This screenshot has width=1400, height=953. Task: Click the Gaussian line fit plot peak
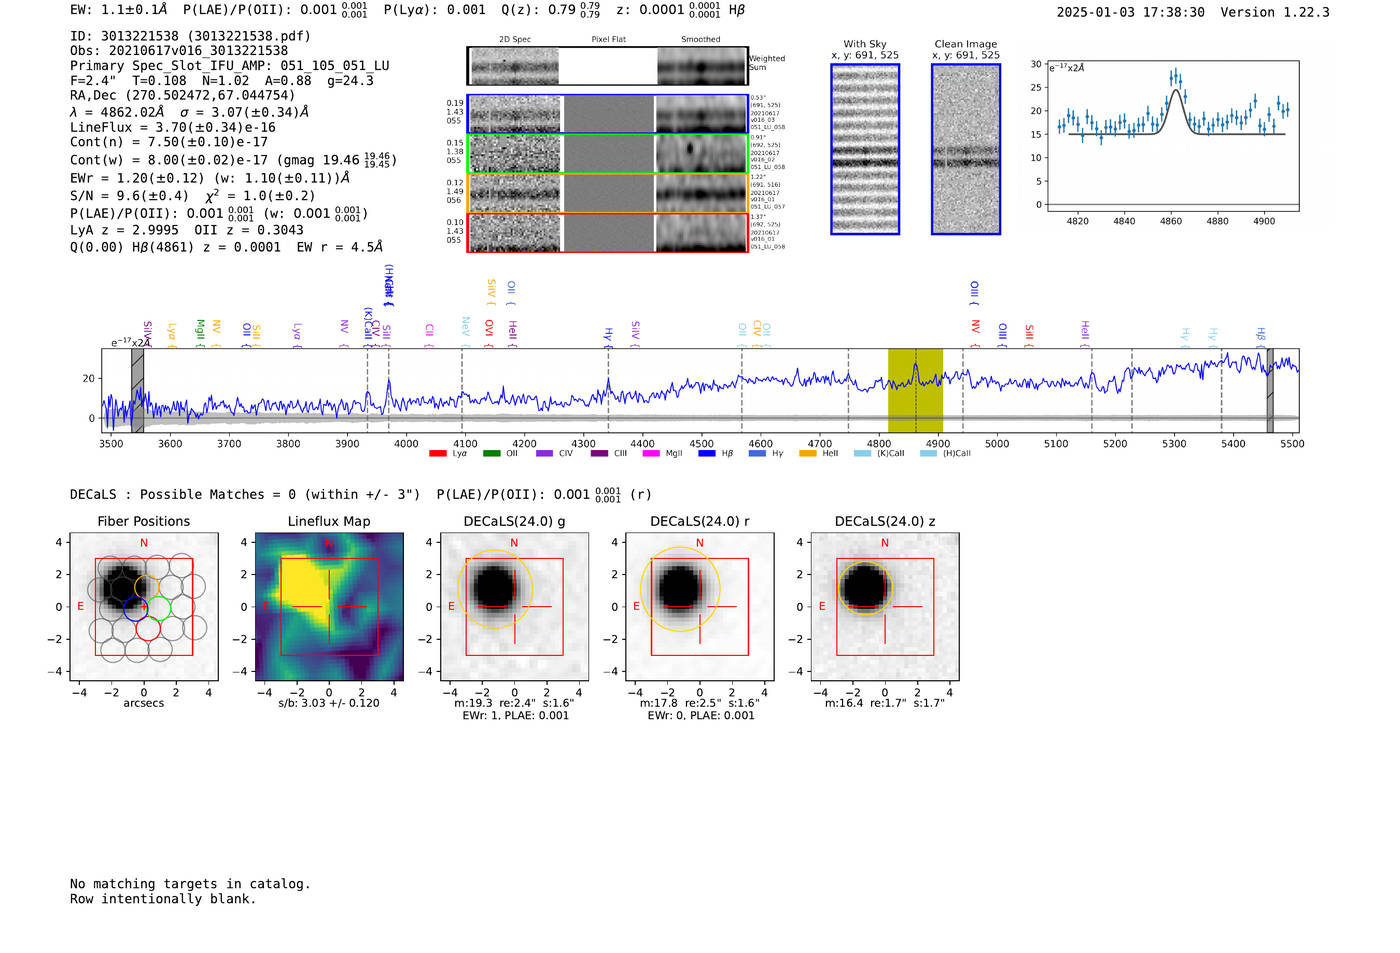(1175, 92)
